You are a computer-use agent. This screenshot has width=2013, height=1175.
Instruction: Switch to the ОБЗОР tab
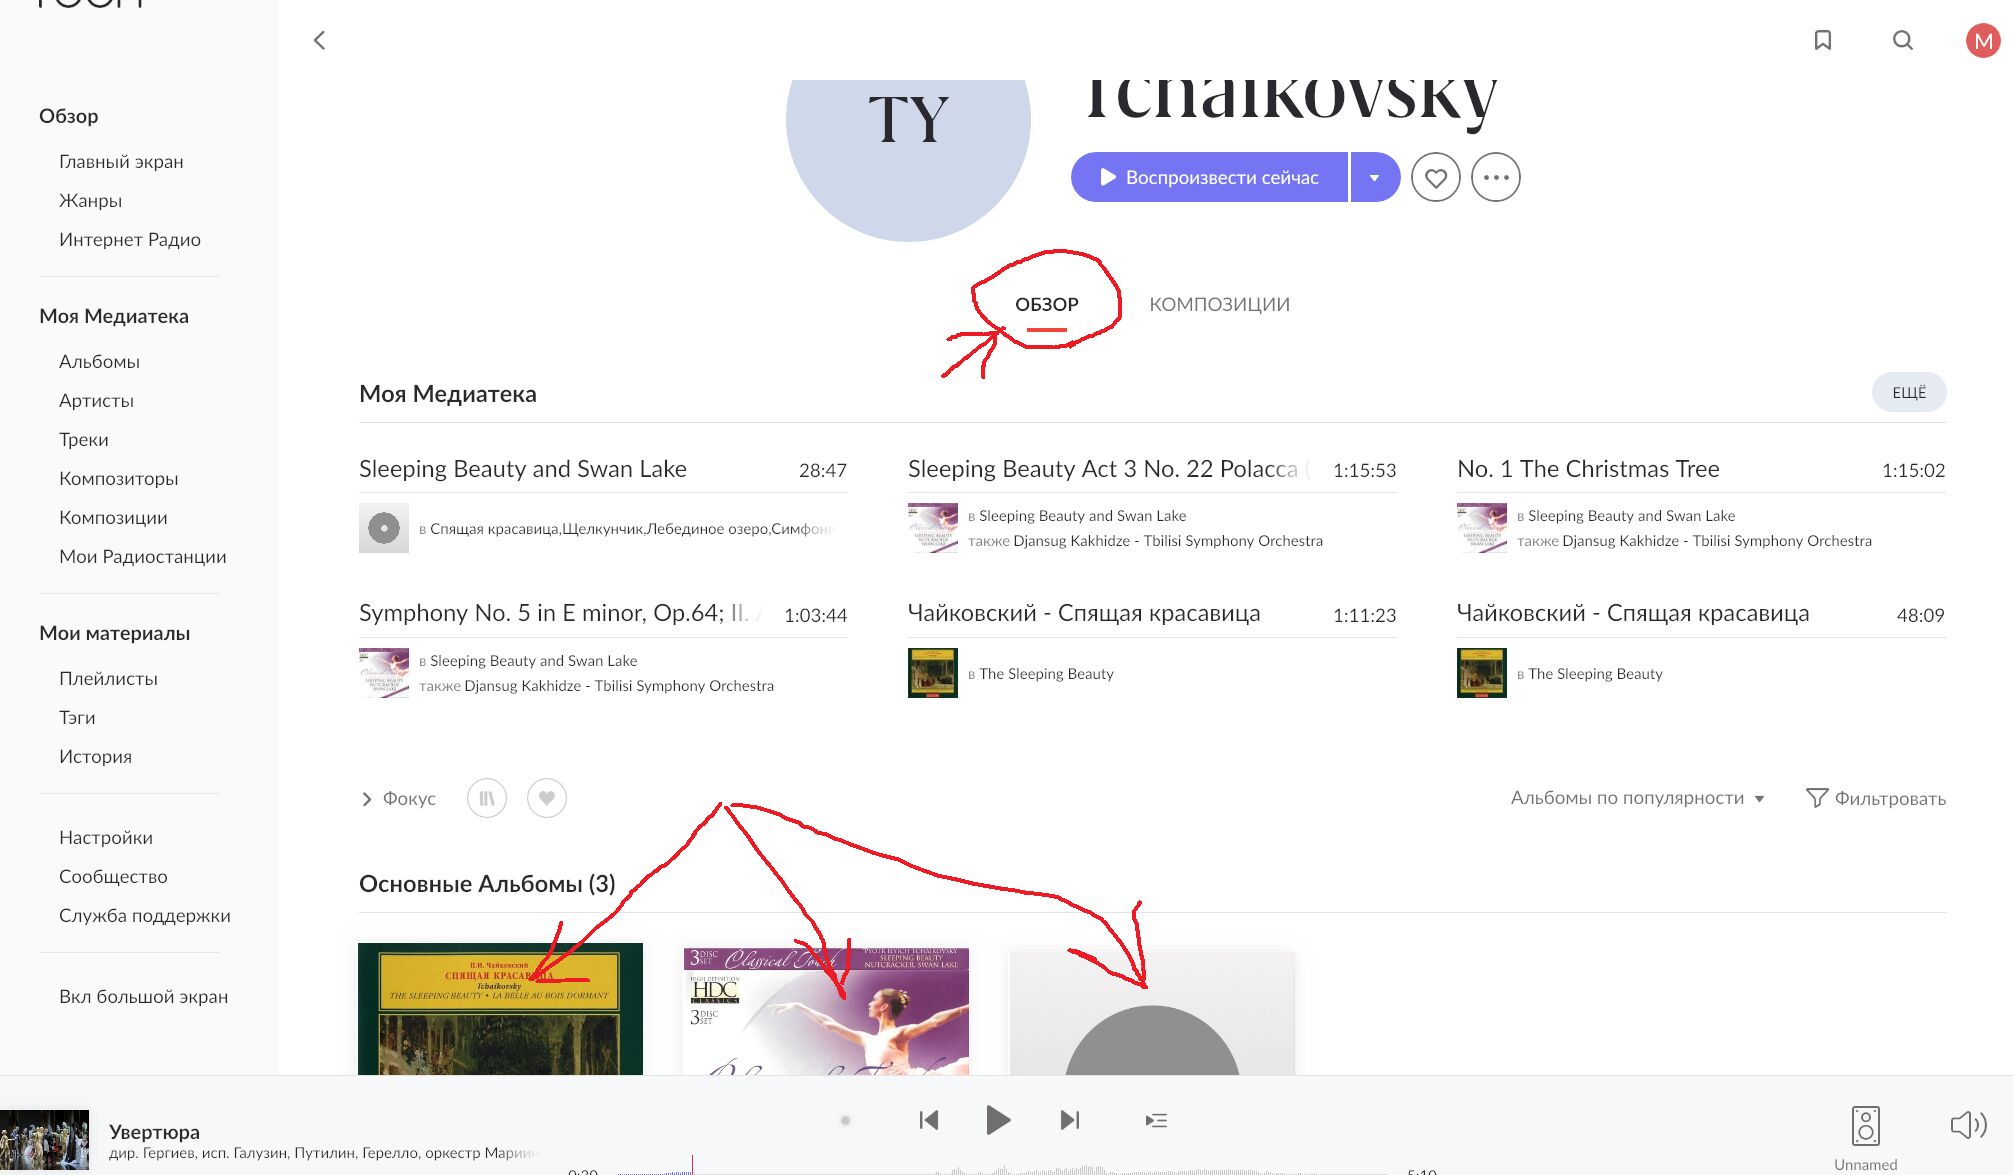1046,304
